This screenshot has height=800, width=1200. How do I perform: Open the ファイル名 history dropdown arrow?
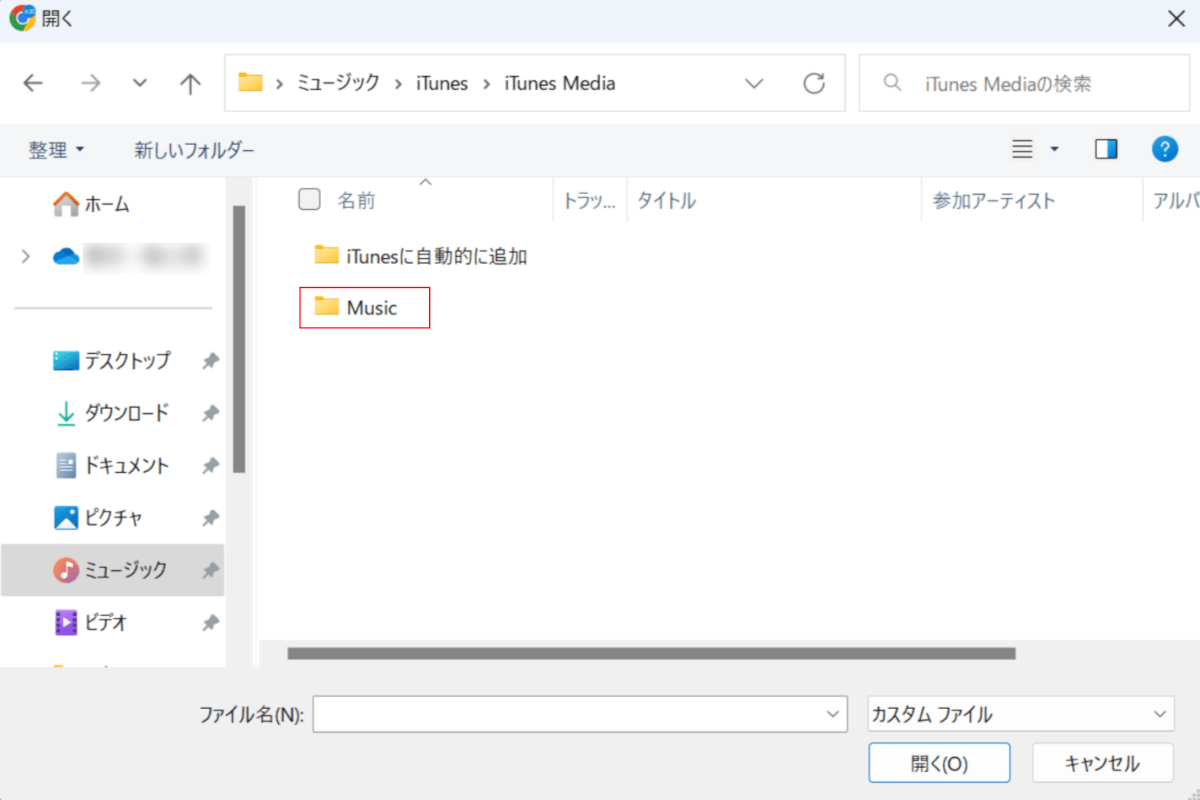(833, 714)
